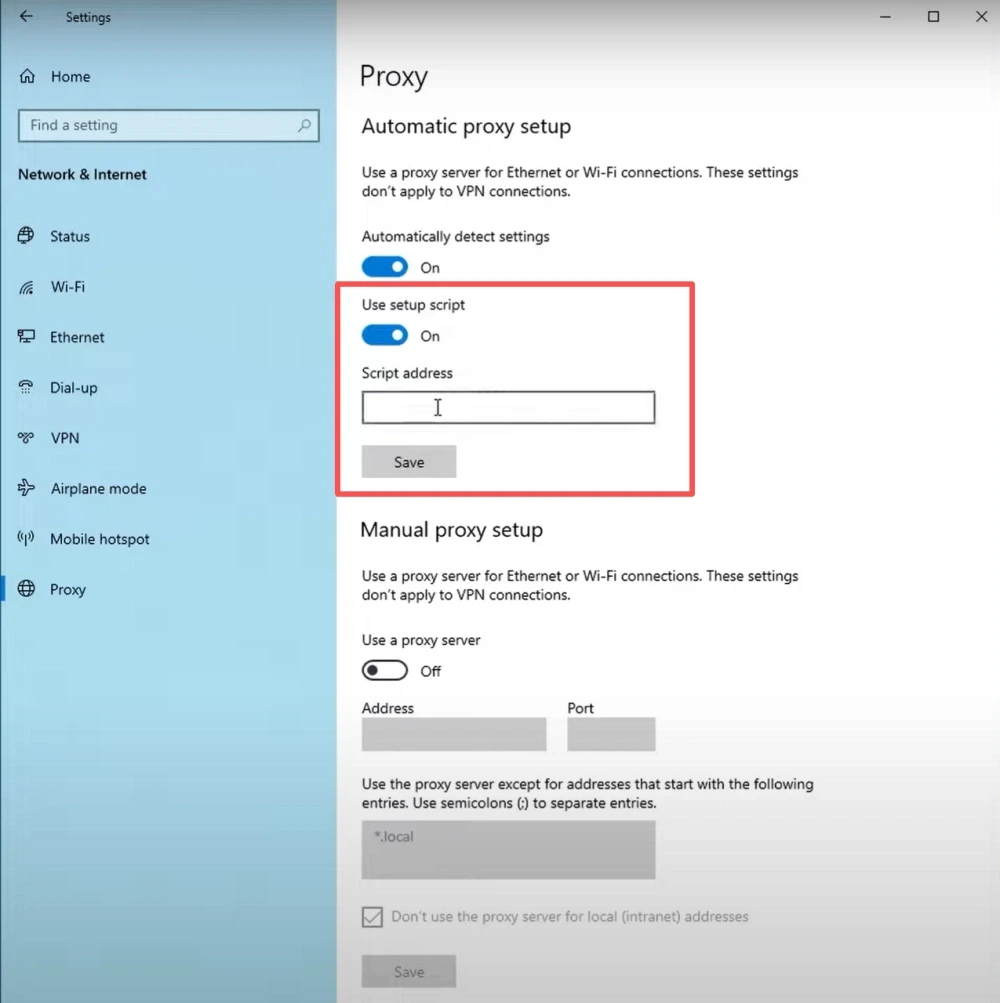Open Dial-up settings label
This screenshot has height=1003, width=1000.
click(74, 388)
